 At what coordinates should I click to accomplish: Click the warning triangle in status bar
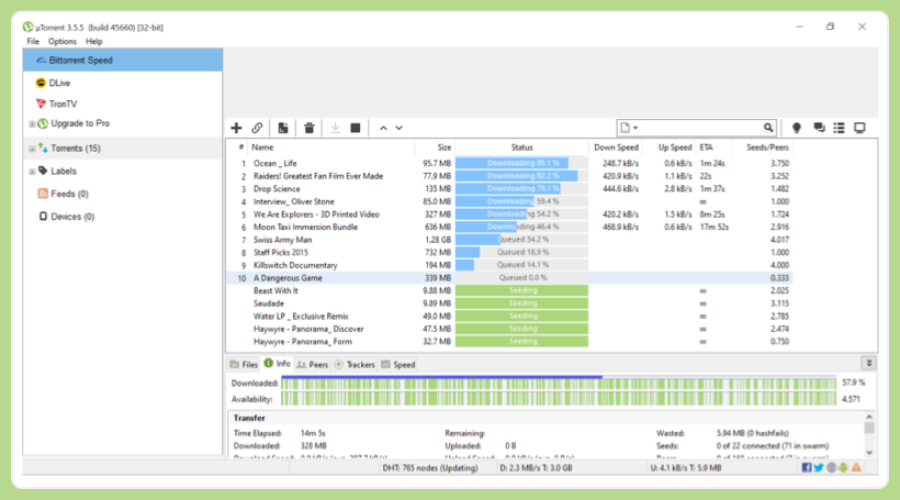(856, 467)
